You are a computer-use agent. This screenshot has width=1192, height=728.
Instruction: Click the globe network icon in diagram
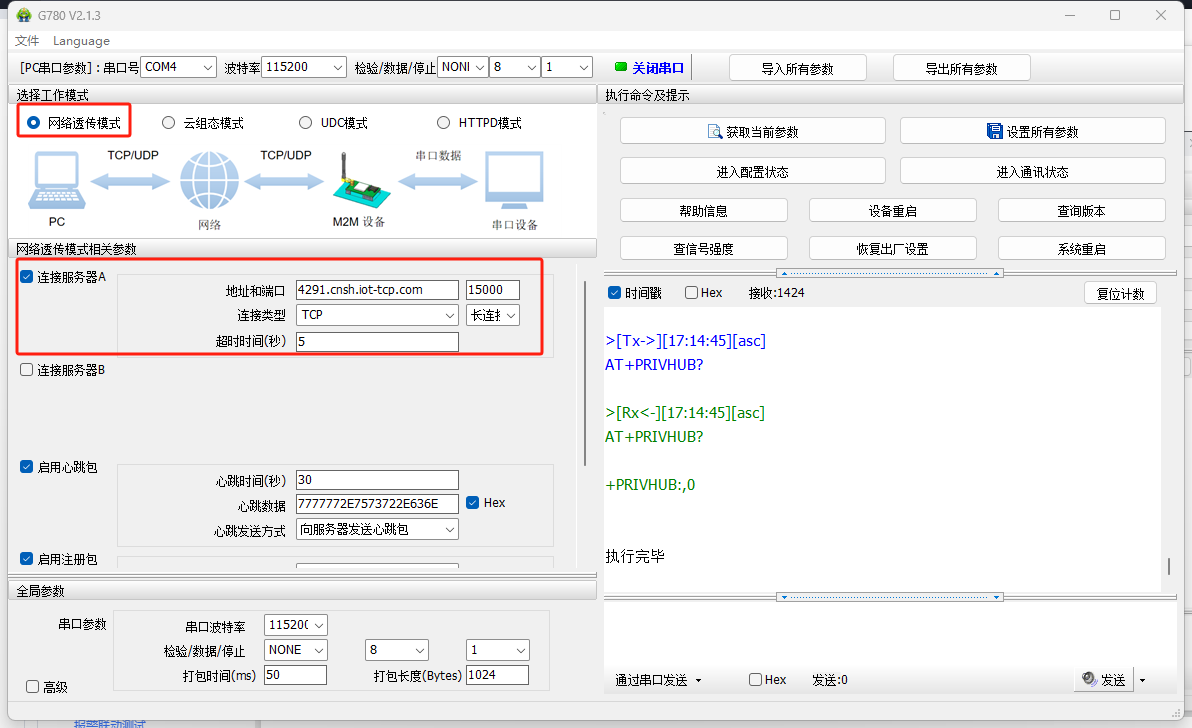[209, 184]
